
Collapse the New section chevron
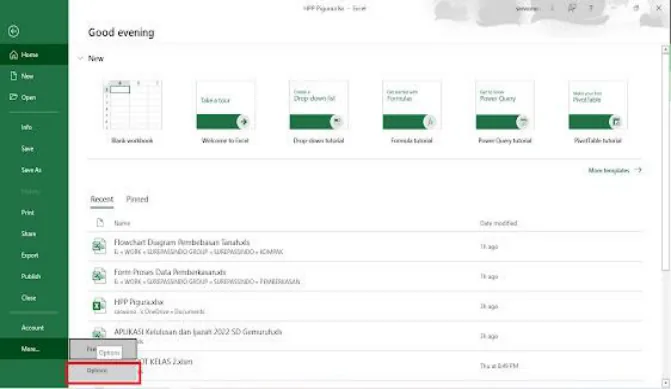tap(80, 58)
